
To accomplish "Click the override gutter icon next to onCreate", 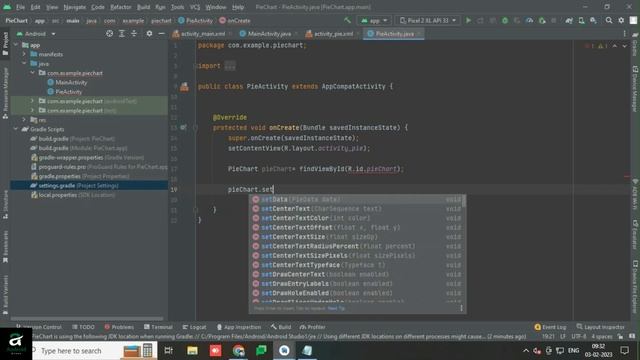I will click(x=184, y=128).
